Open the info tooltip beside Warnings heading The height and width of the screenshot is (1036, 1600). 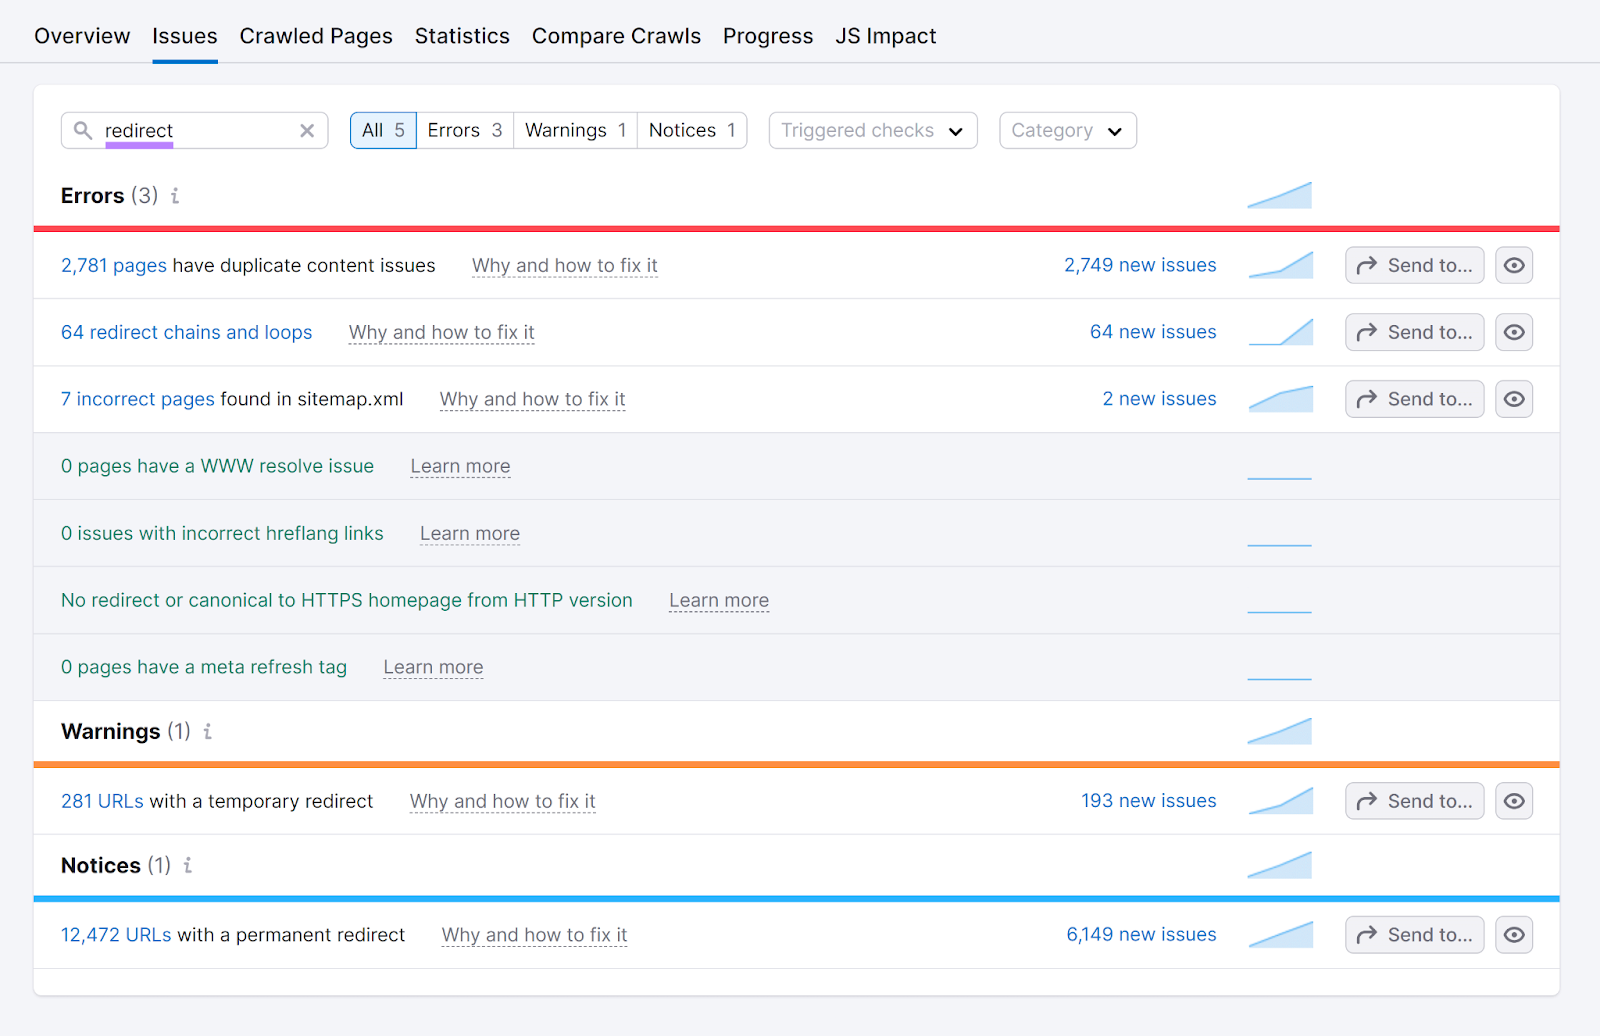[207, 731]
